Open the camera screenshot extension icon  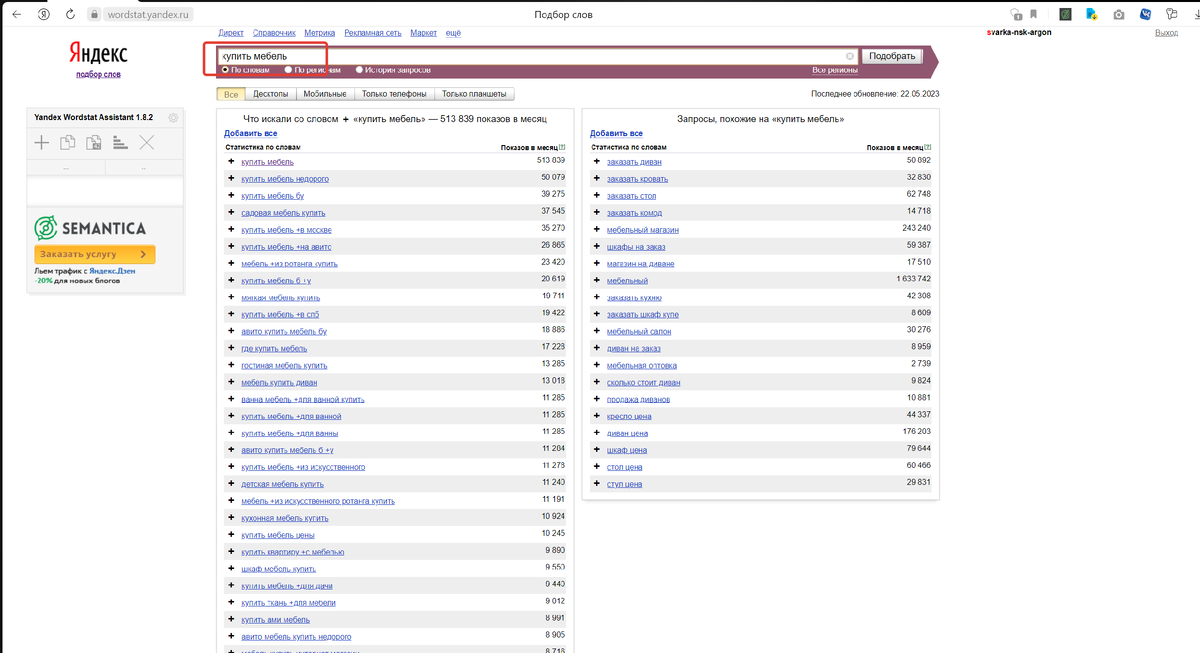pos(1119,15)
